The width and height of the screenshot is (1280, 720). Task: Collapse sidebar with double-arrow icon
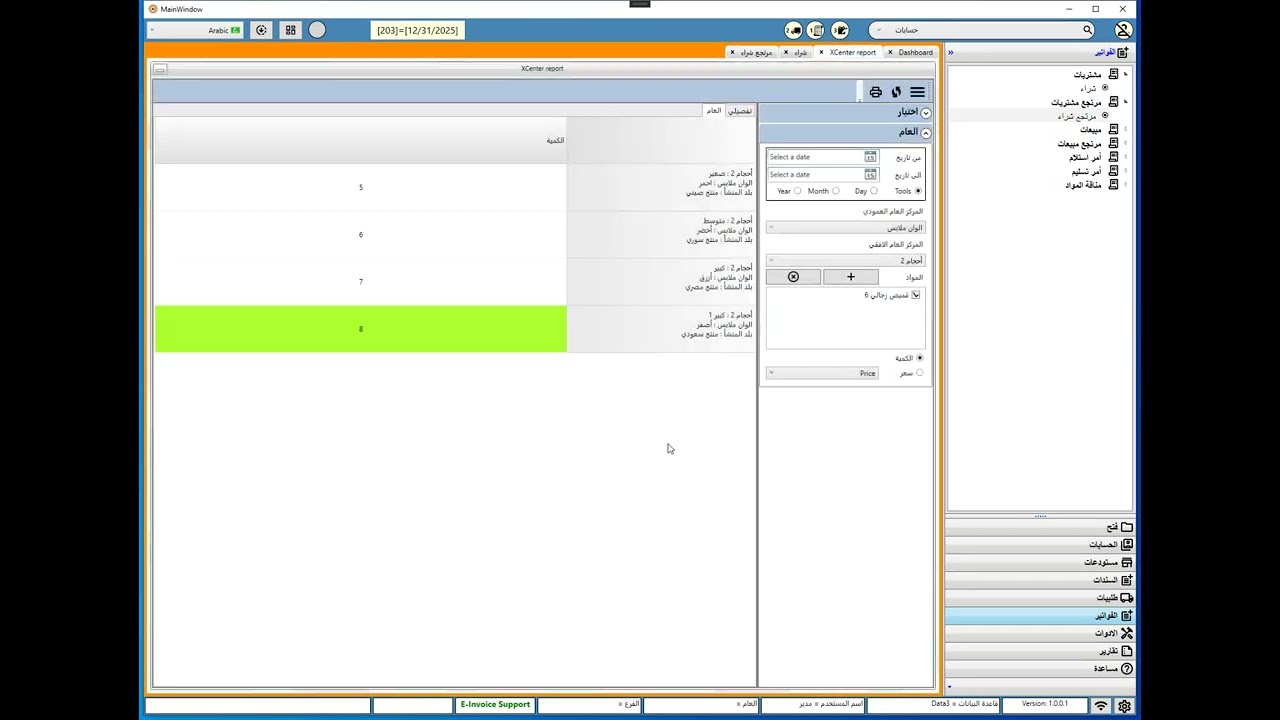[951, 52]
